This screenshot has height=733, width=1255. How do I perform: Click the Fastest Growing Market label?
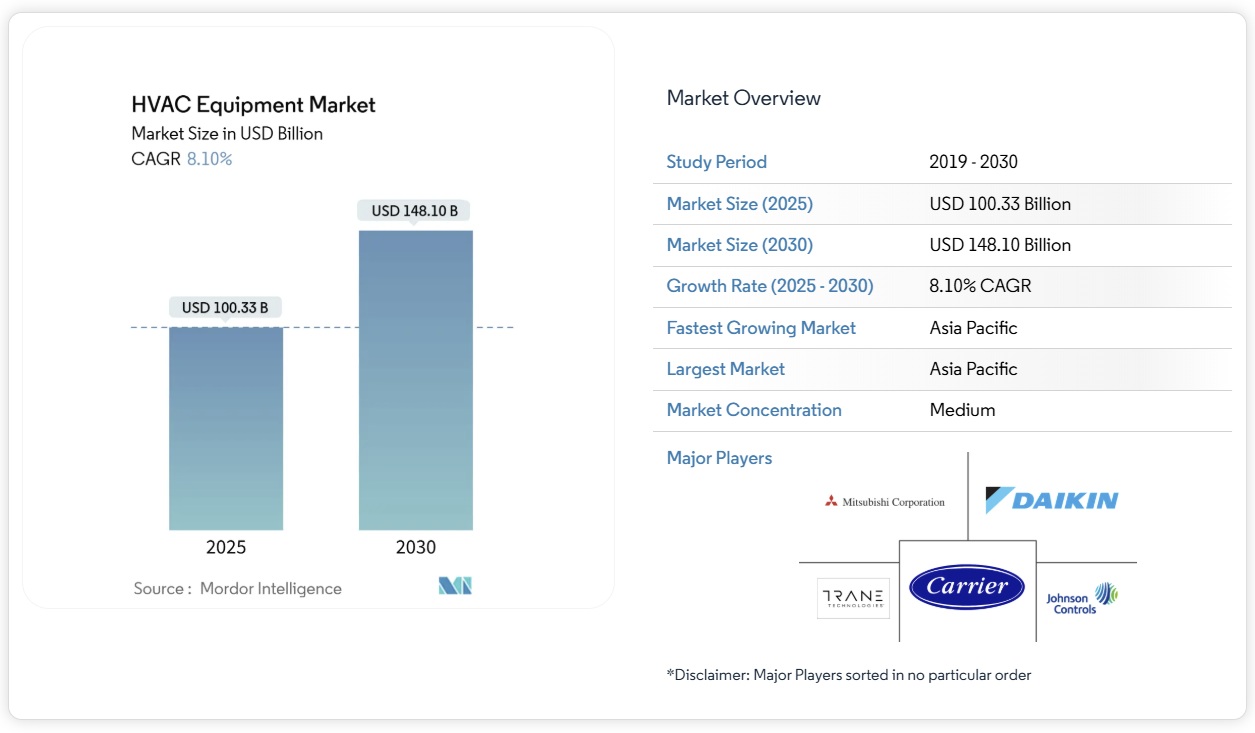pyautogui.click(x=761, y=328)
